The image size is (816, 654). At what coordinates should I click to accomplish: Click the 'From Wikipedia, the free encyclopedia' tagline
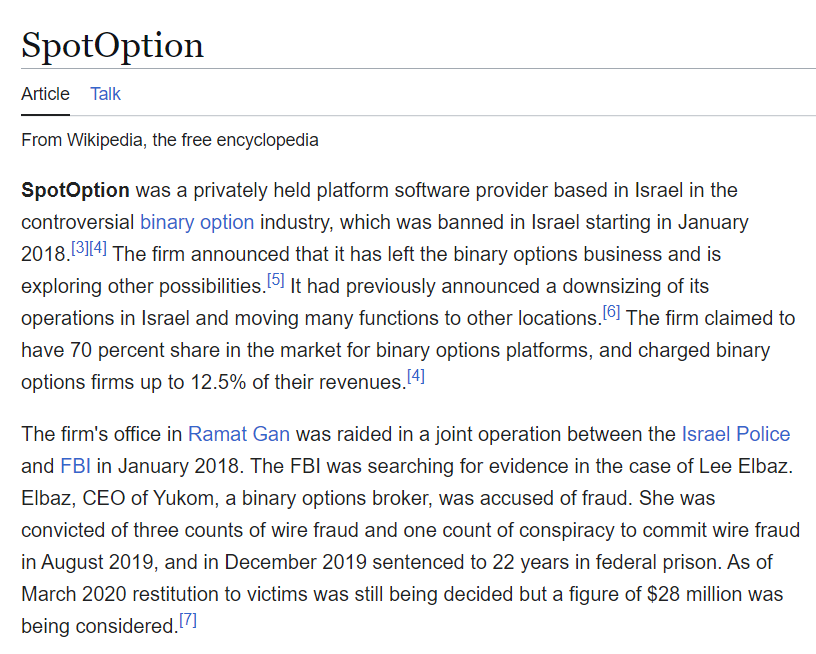[x=170, y=140]
